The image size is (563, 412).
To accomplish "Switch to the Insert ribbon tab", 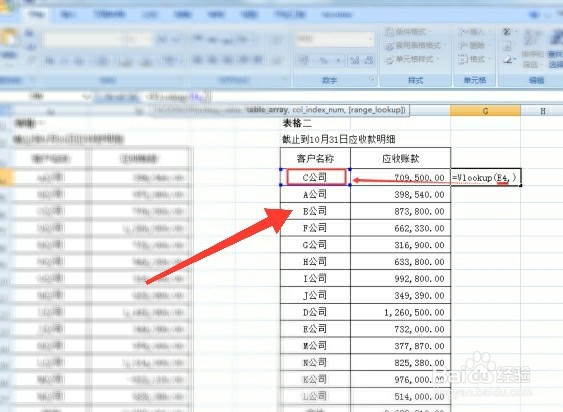I will click(x=68, y=15).
